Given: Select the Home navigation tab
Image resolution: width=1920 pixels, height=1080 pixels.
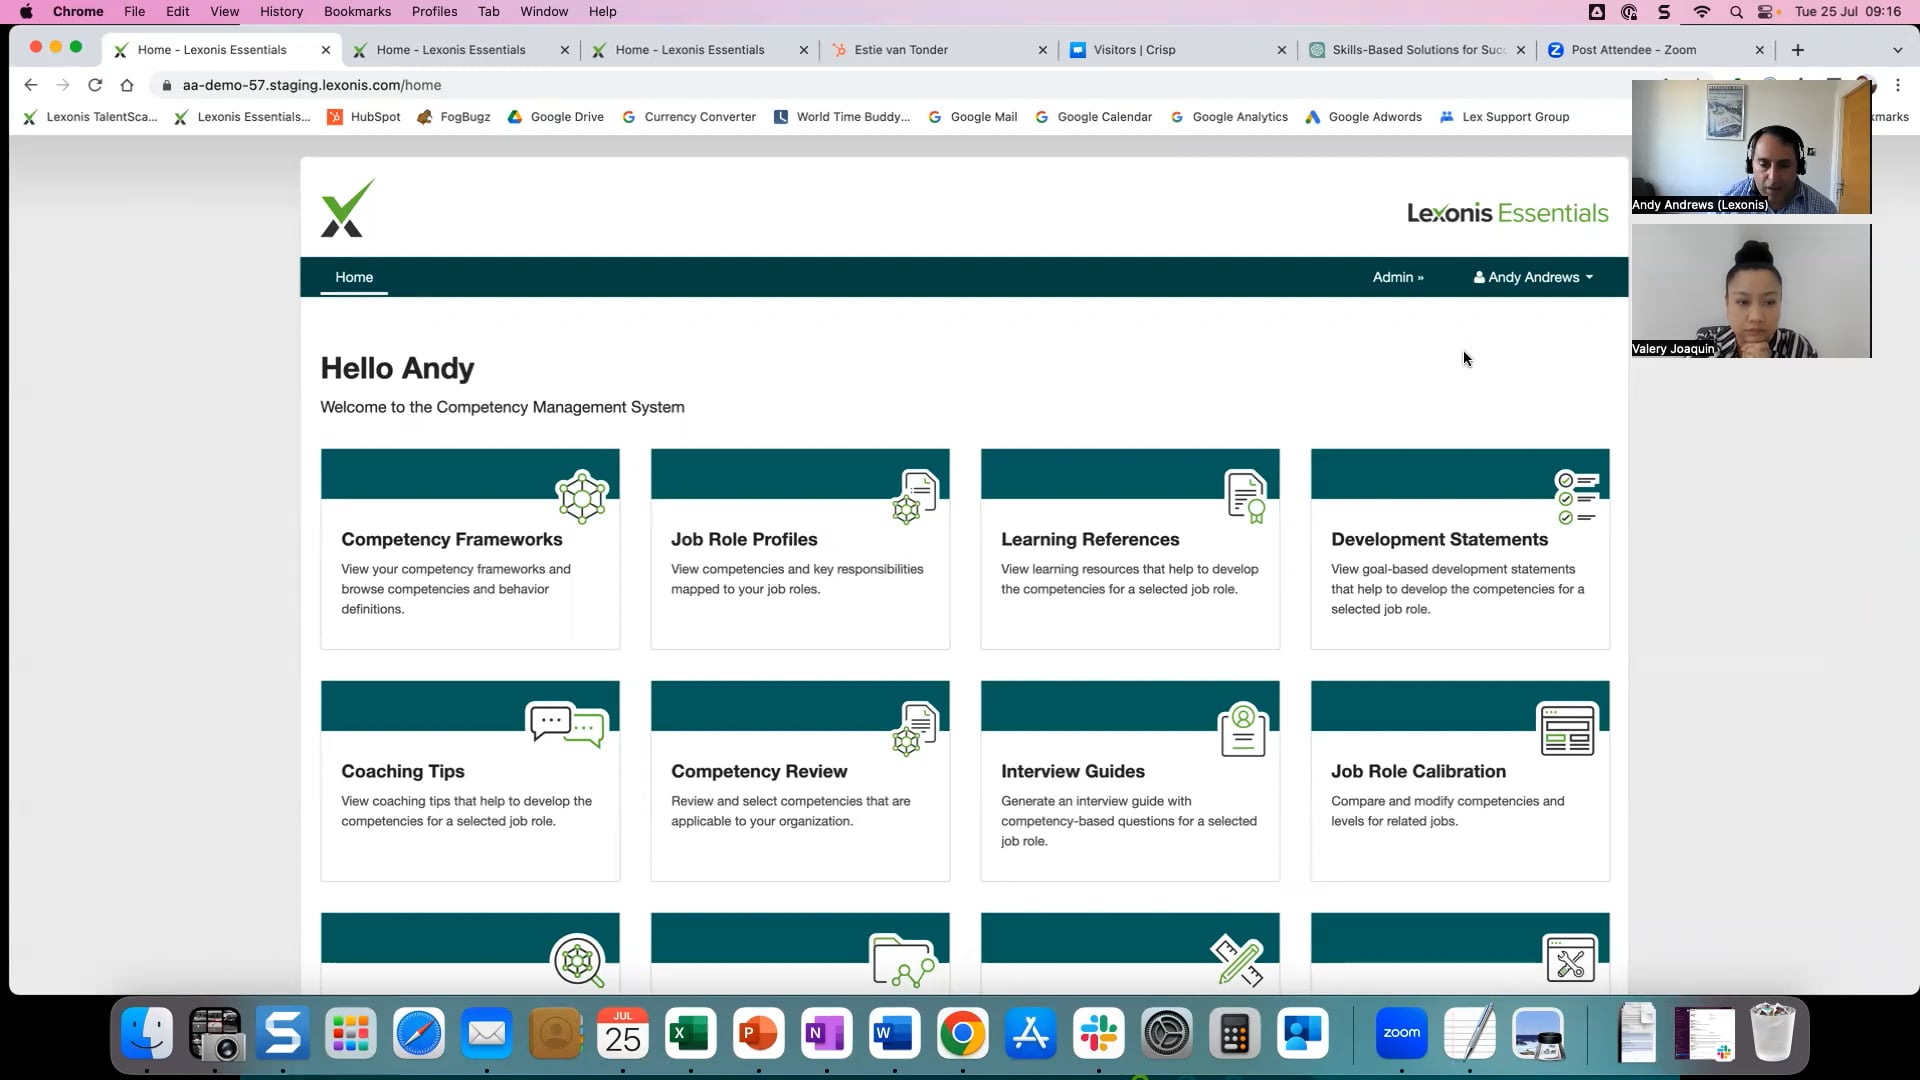Looking at the screenshot, I should (x=354, y=277).
